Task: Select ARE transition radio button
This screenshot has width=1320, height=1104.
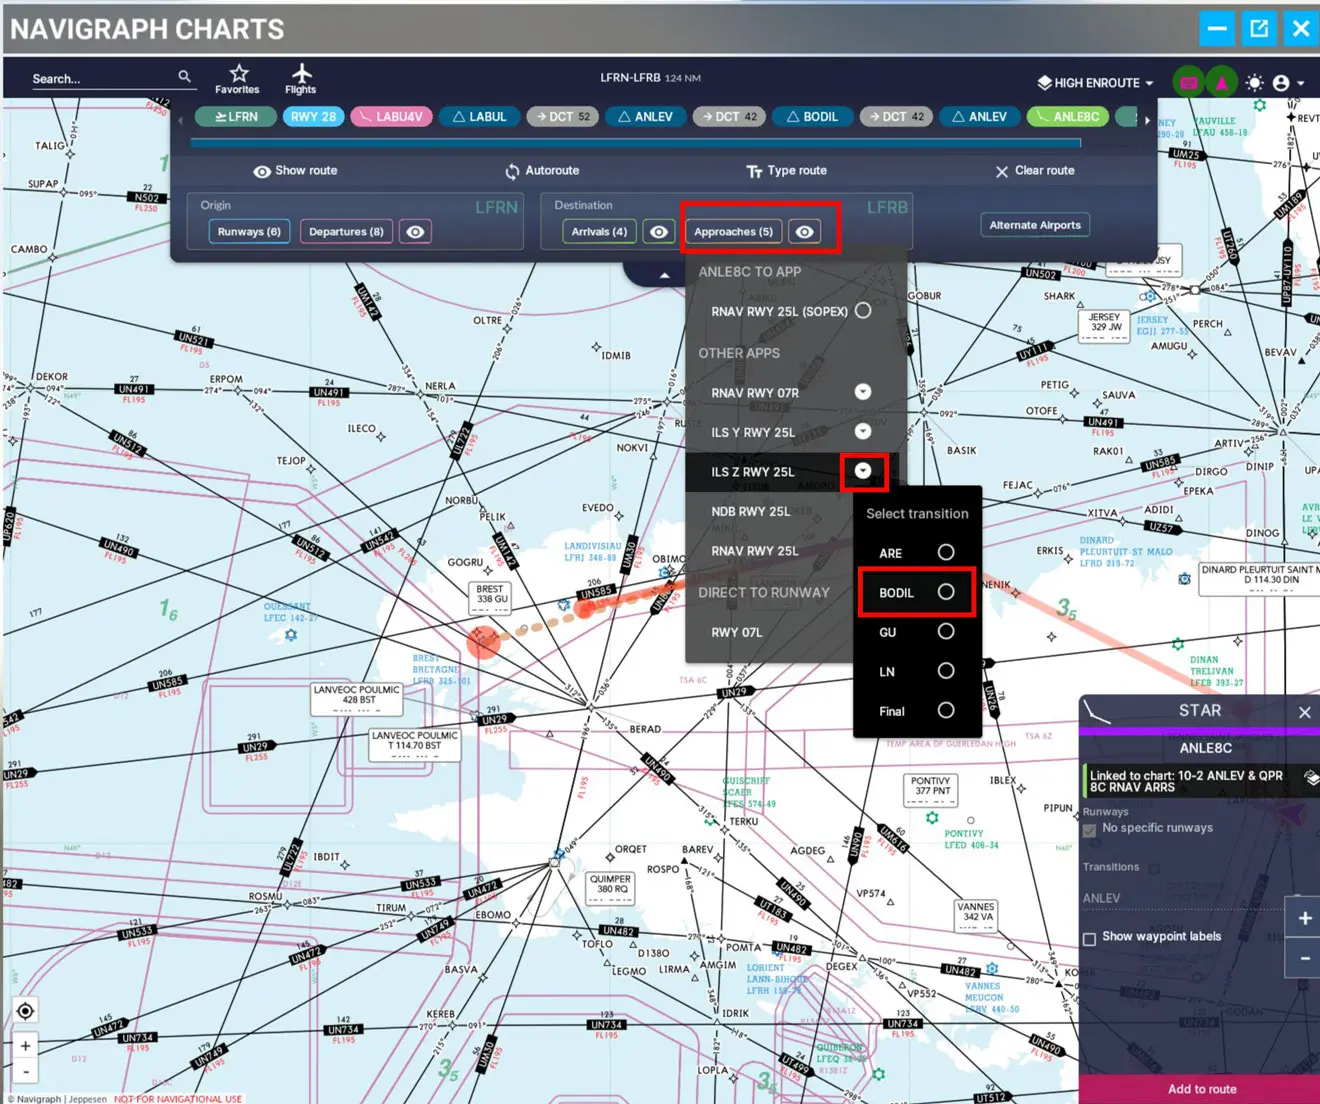Action: [x=945, y=552]
